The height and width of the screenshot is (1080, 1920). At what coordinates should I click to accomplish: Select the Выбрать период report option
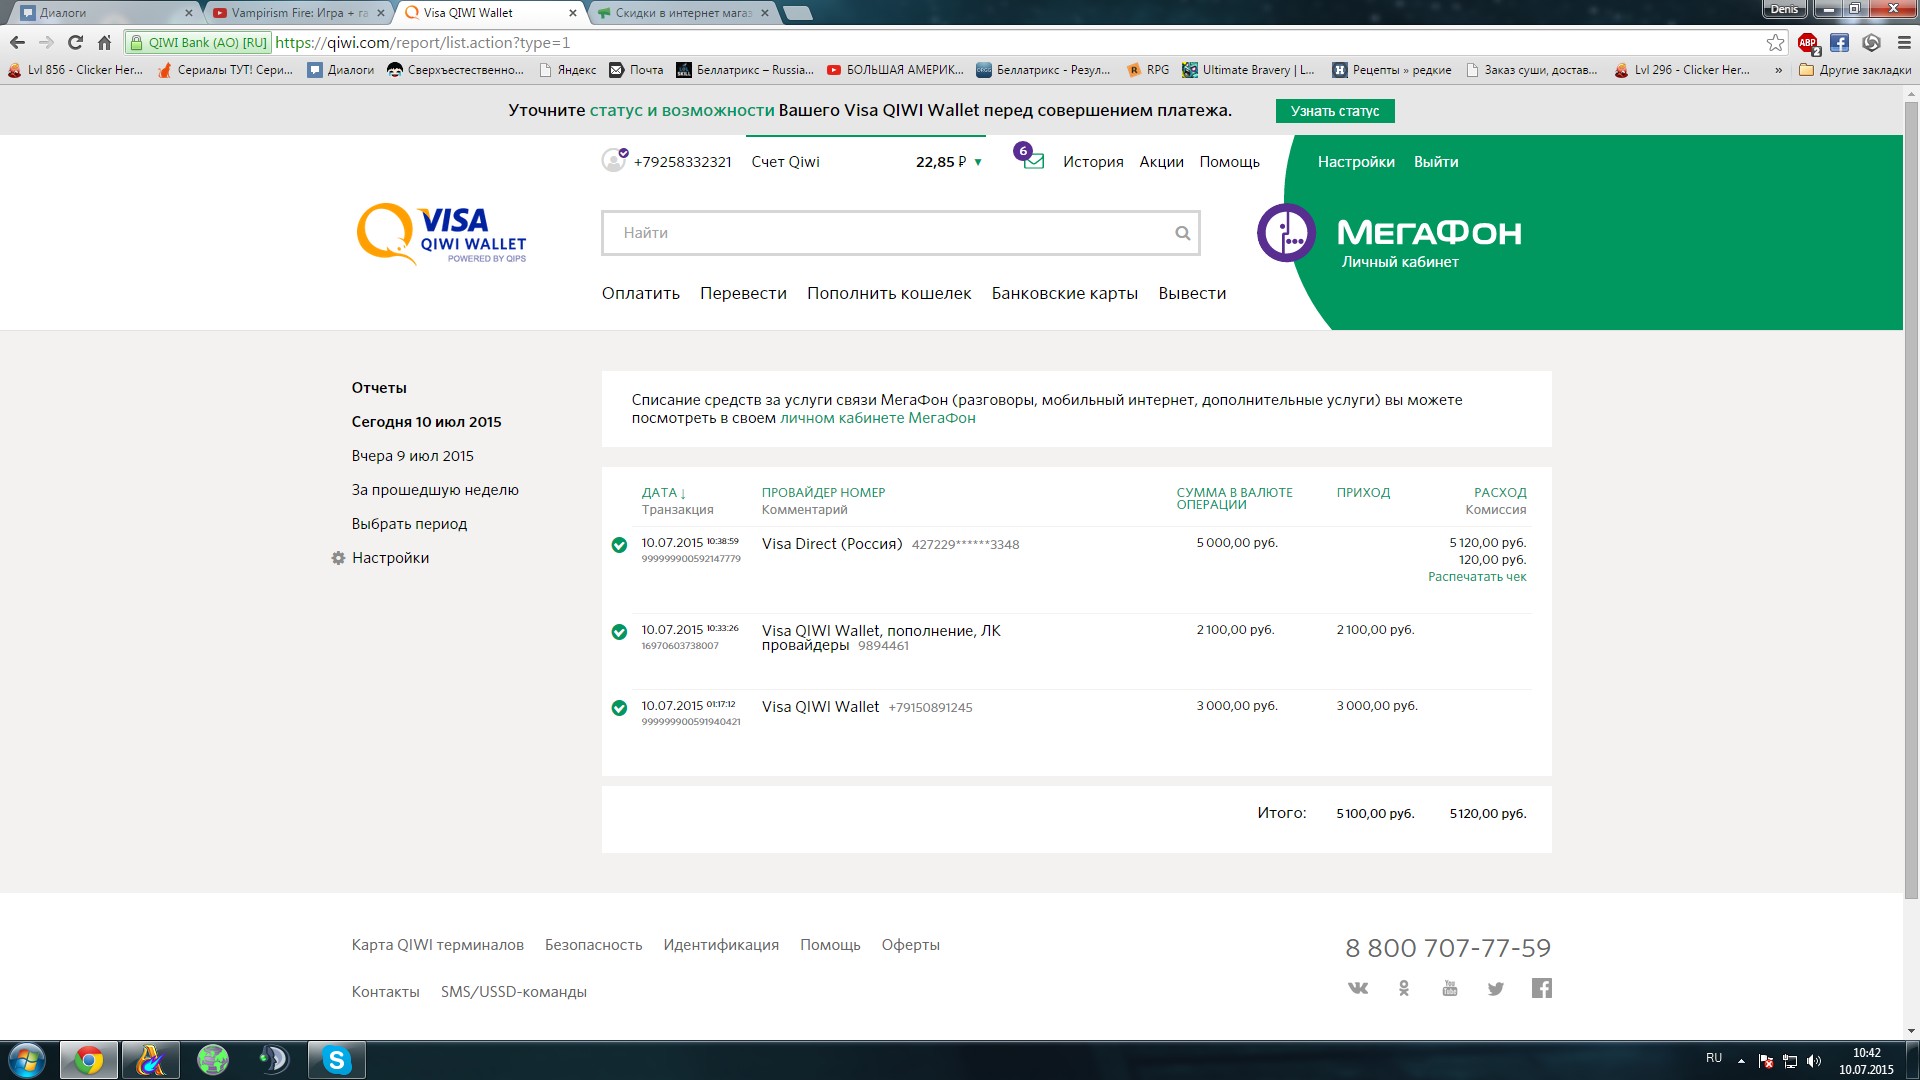[409, 524]
